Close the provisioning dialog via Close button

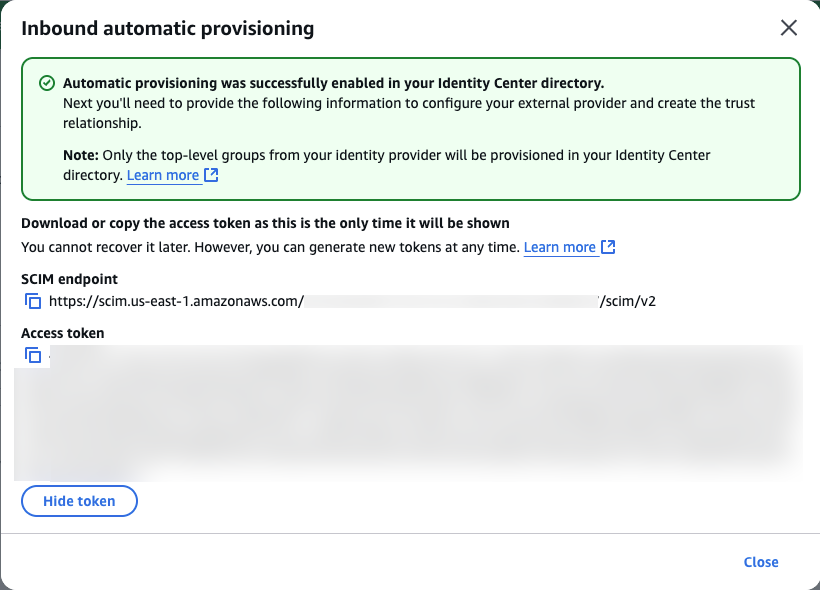pos(760,562)
